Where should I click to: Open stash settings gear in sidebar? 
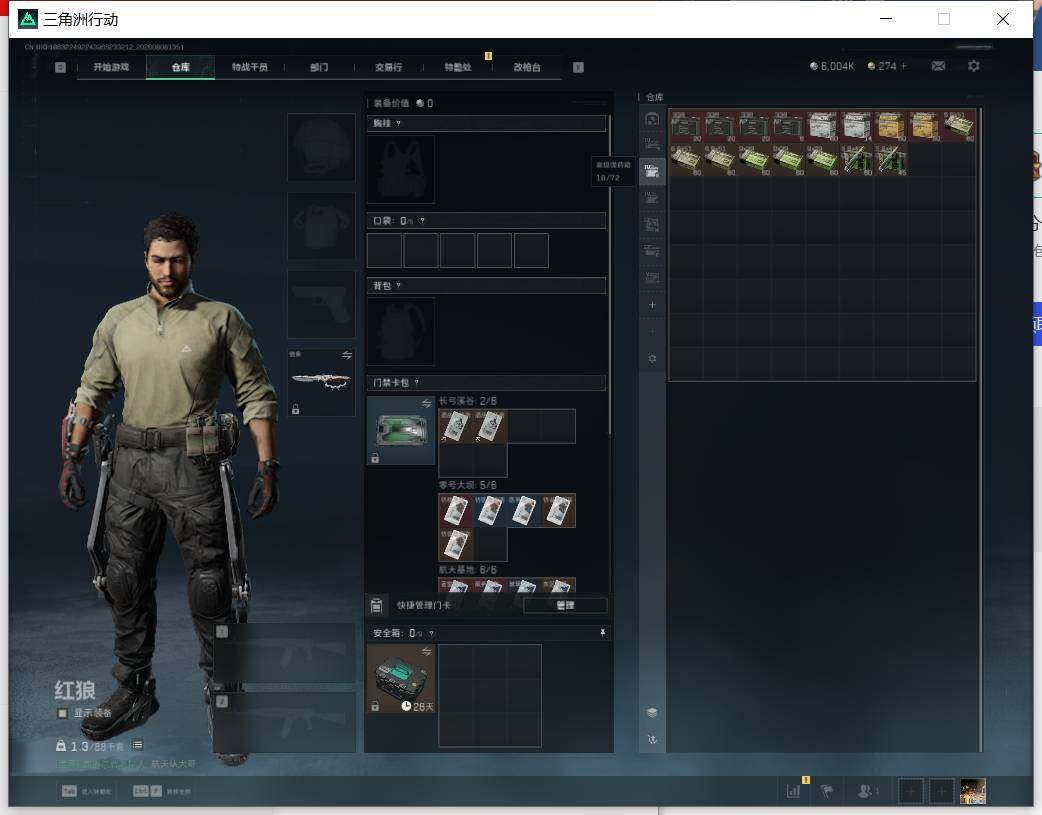[x=652, y=359]
